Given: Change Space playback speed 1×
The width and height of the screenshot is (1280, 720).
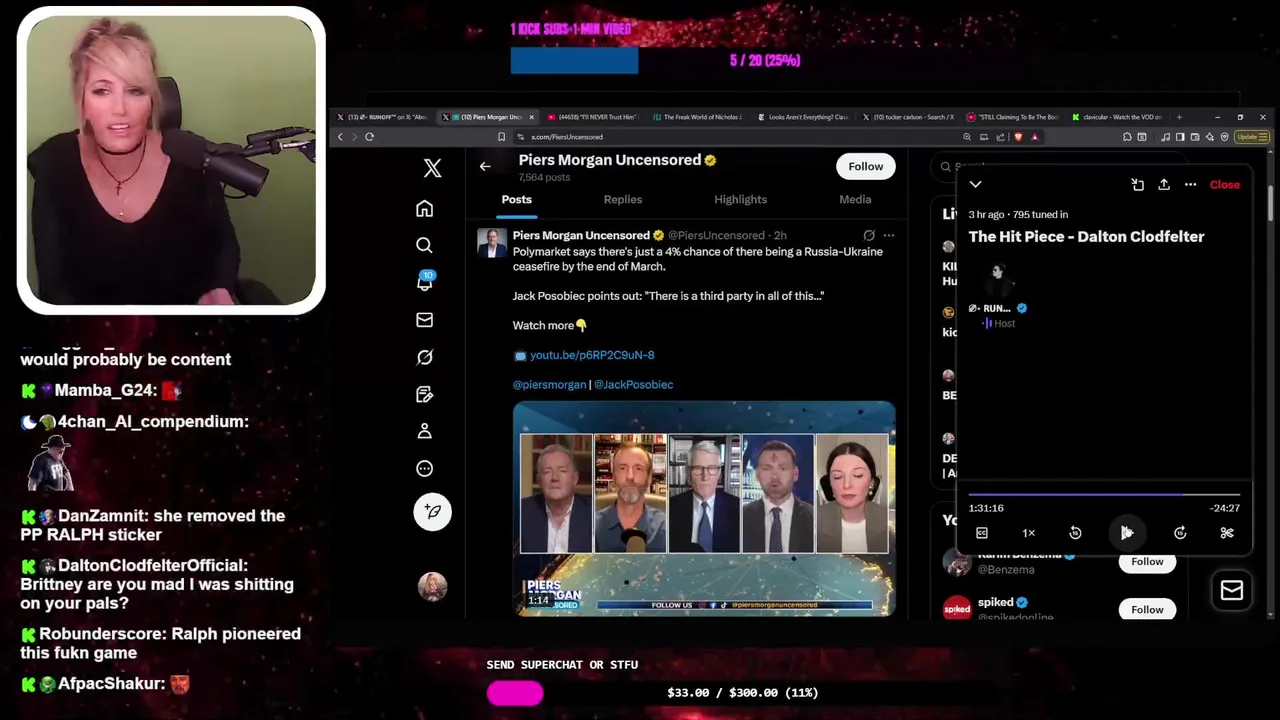Looking at the screenshot, I should (1028, 533).
